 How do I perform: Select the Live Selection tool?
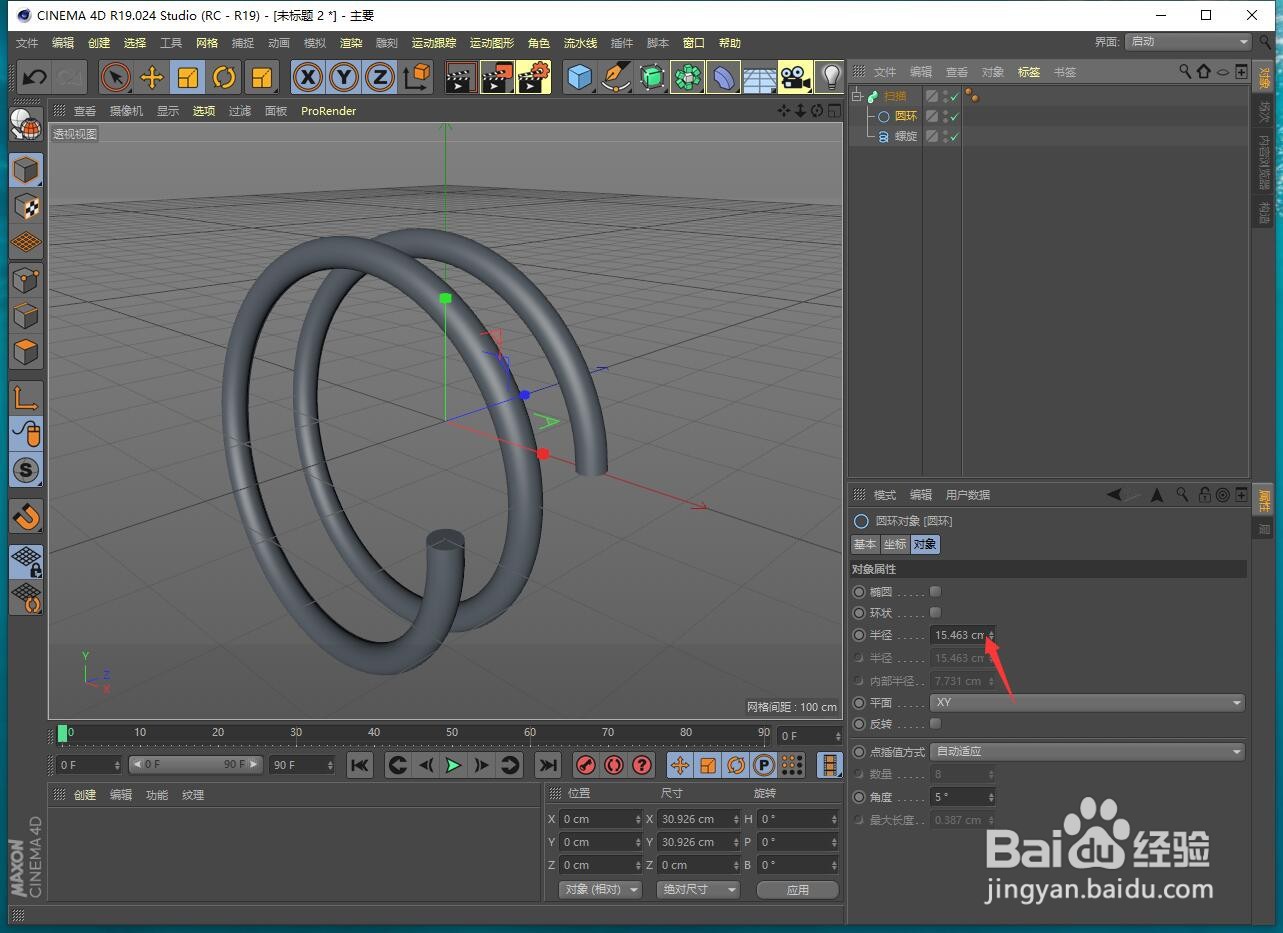(x=116, y=77)
